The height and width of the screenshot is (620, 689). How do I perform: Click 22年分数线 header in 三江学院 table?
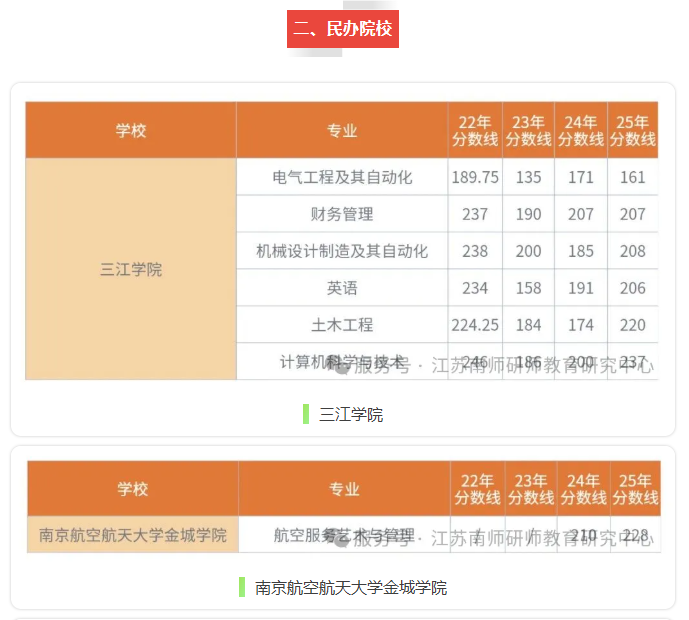(x=475, y=130)
